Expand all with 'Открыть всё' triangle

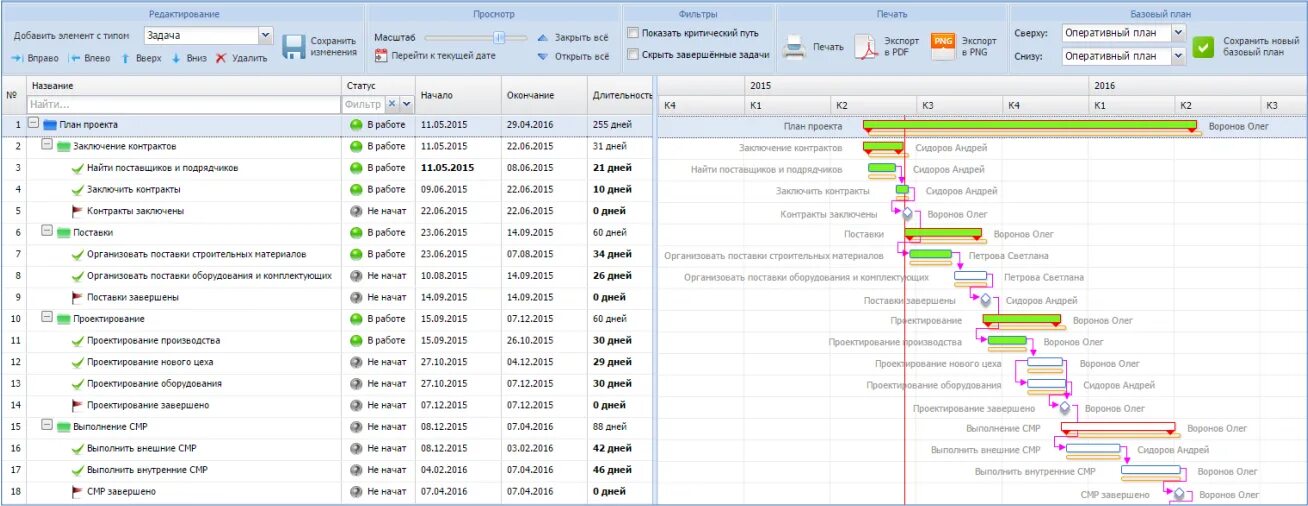pos(542,57)
